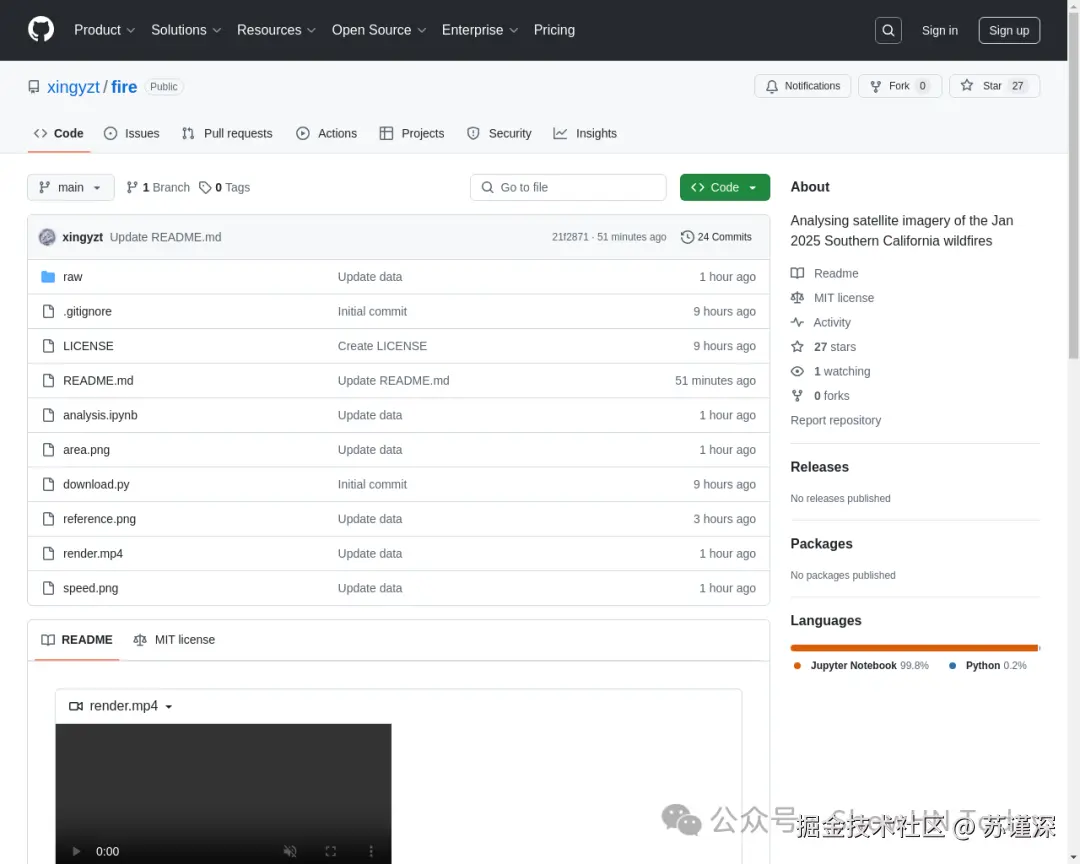Open the green Code dropdown
This screenshot has height=864, width=1080.
pyautogui.click(x=725, y=187)
